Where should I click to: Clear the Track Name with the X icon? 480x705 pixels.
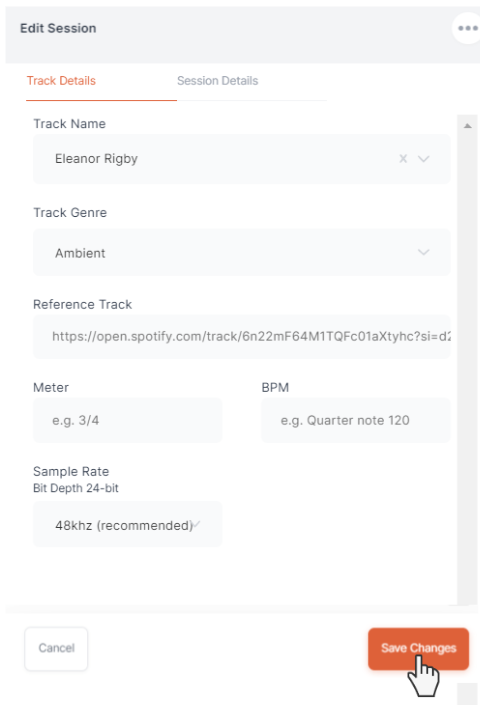(x=403, y=159)
